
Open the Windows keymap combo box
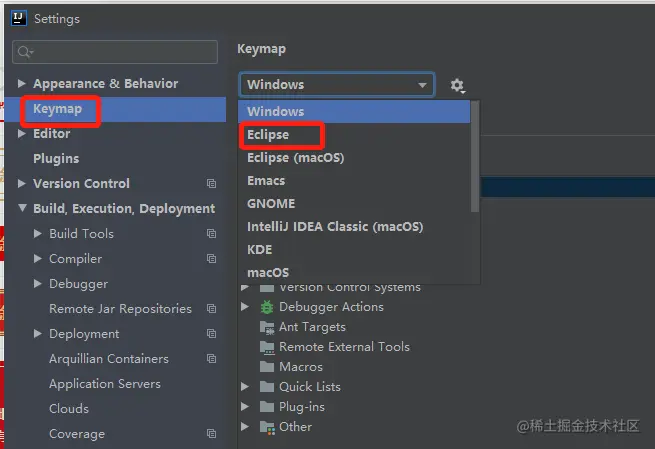click(x=337, y=85)
